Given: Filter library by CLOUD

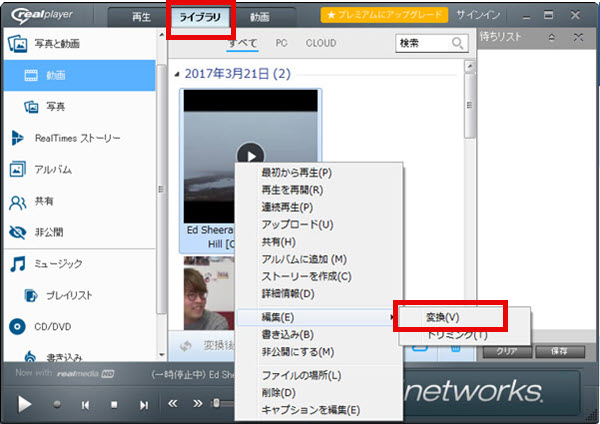Looking at the screenshot, I should [320, 43].
